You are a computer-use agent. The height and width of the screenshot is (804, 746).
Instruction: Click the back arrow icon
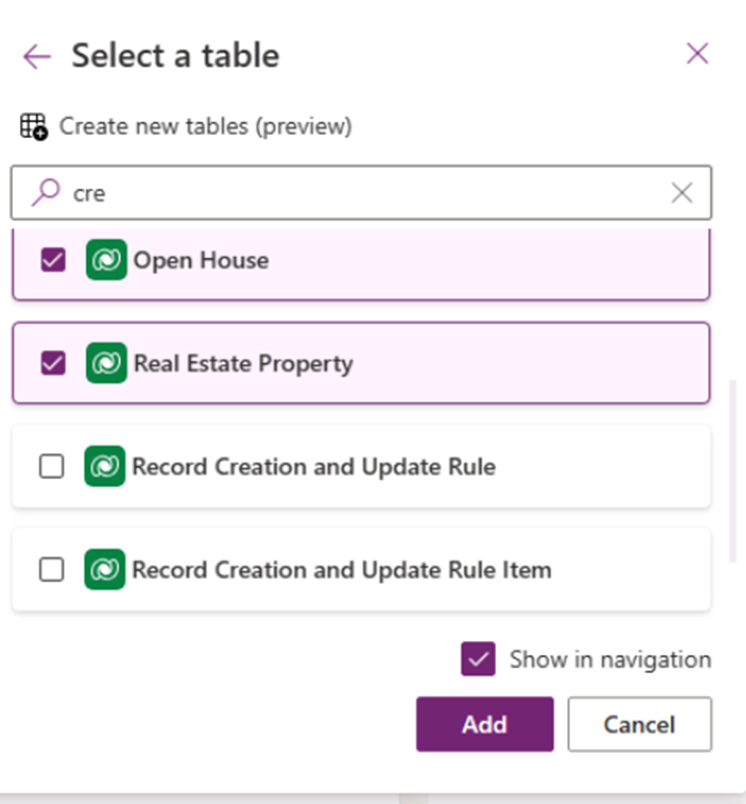37,56
